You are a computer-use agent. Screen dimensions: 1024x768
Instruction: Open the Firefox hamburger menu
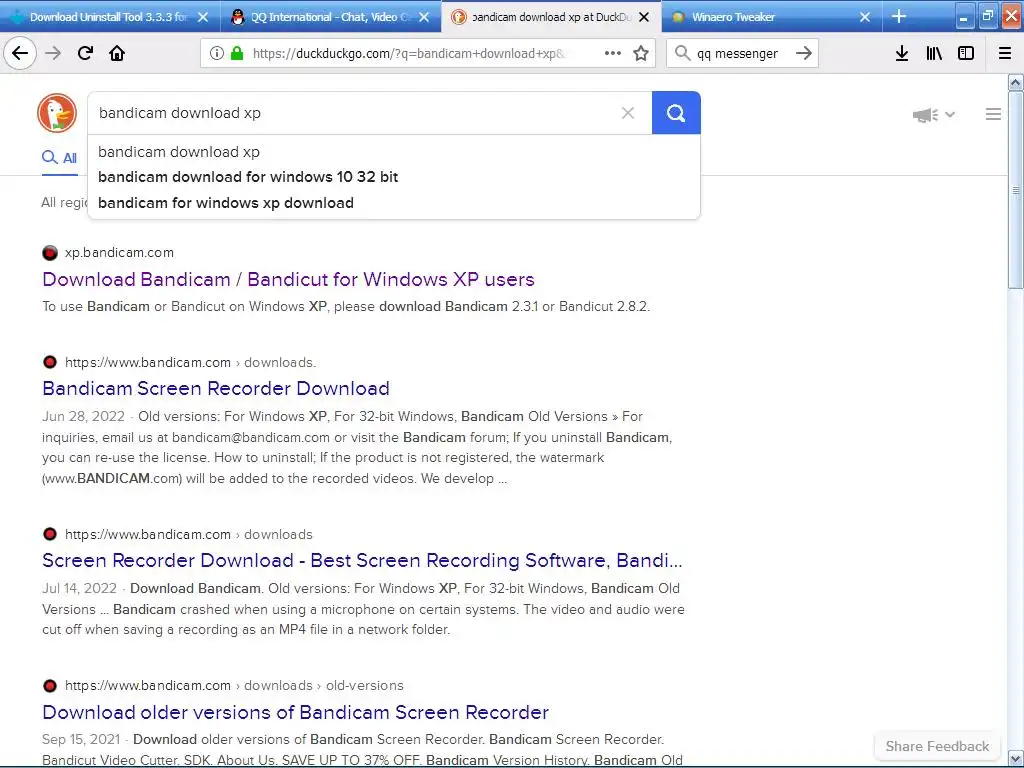point(1005,53)
